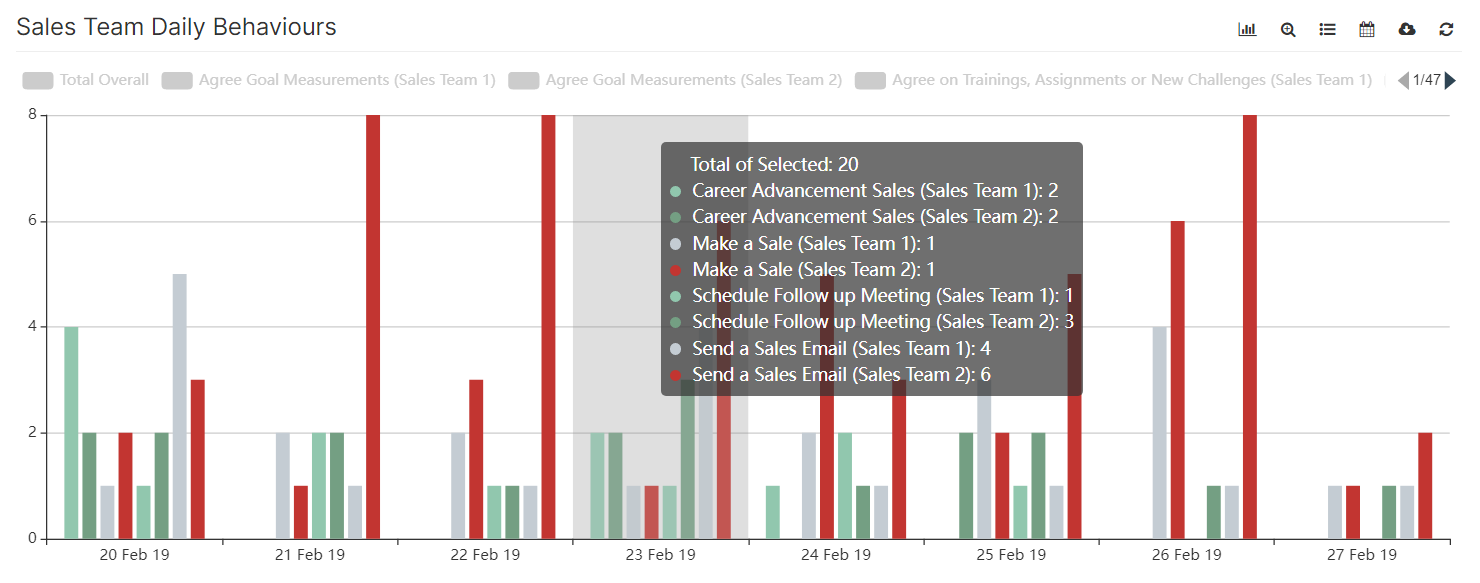1480x583 pixels.
Task: Open the data list view icon
Action: click(x=1327, y=29)
